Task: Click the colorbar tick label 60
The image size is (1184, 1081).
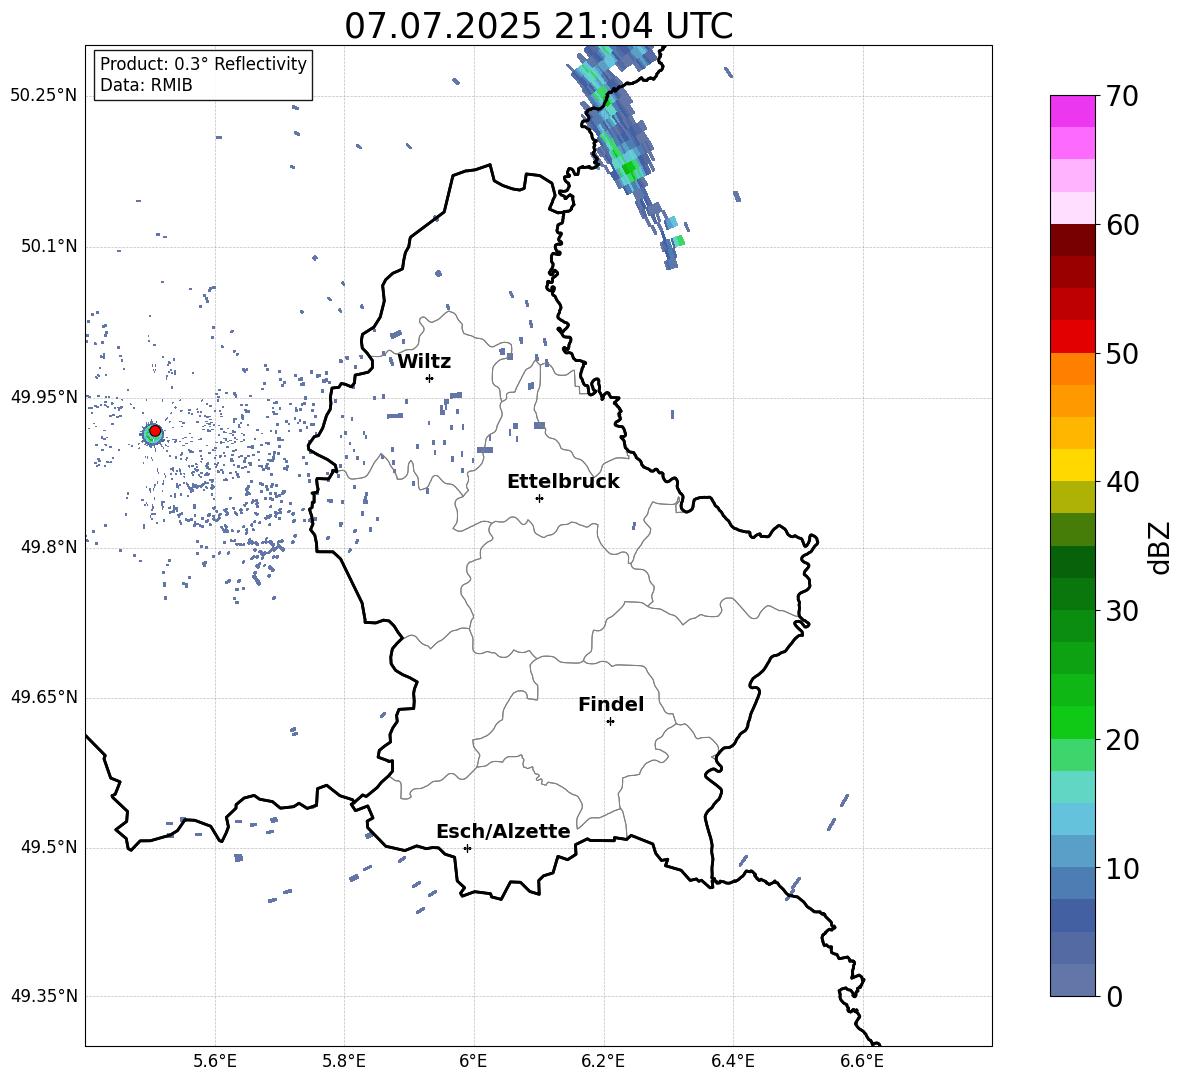Action: (x=1122, y=225)
